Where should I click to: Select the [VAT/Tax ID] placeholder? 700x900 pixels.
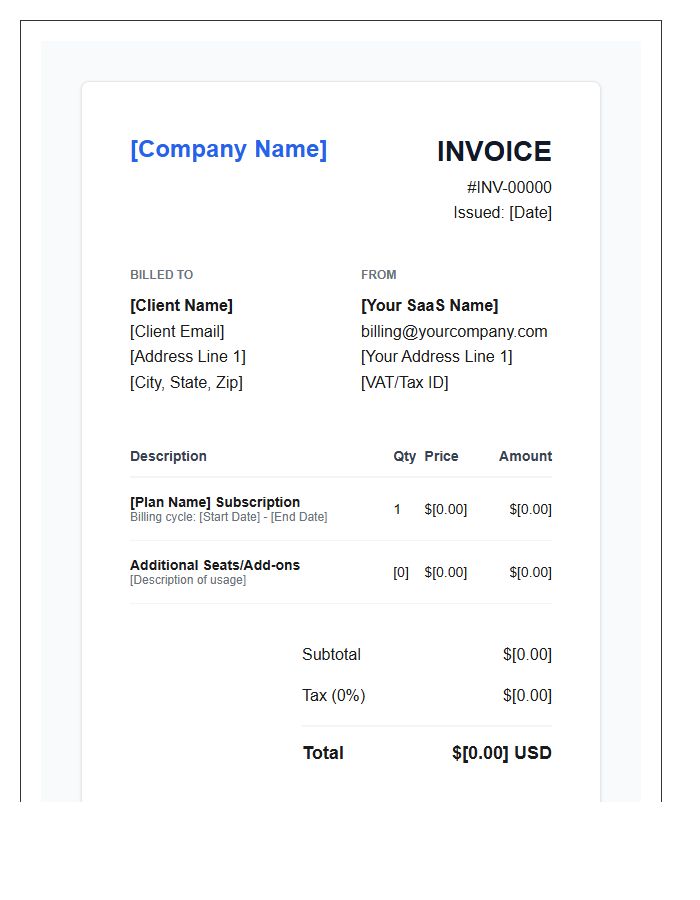tap(405, 382)
